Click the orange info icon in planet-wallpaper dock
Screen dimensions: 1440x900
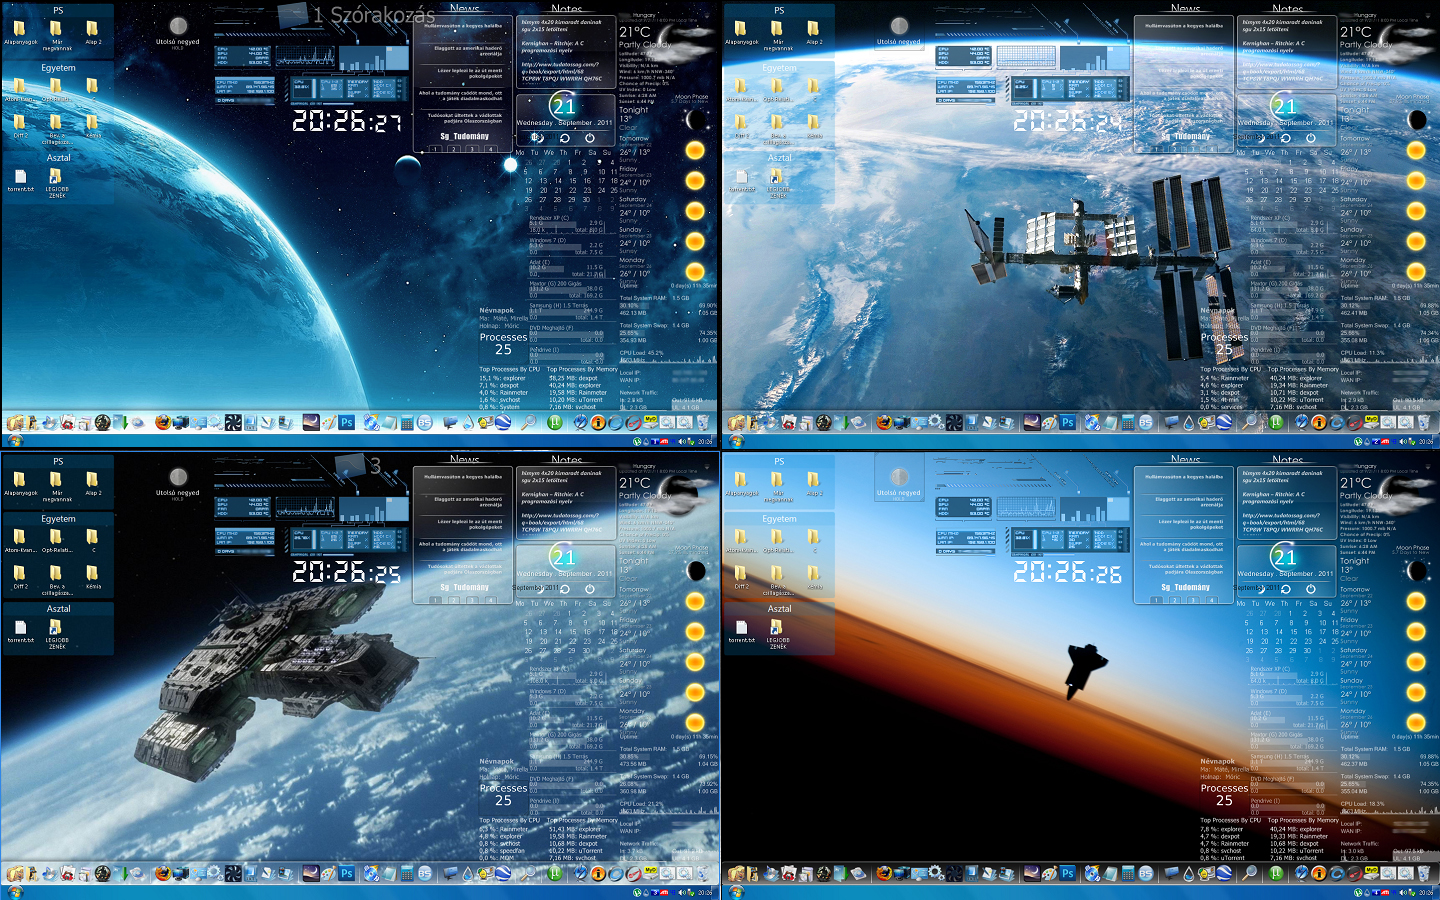pos(597,422)
